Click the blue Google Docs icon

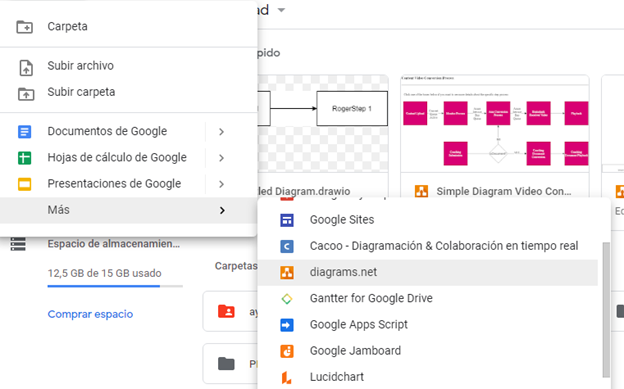25,131
